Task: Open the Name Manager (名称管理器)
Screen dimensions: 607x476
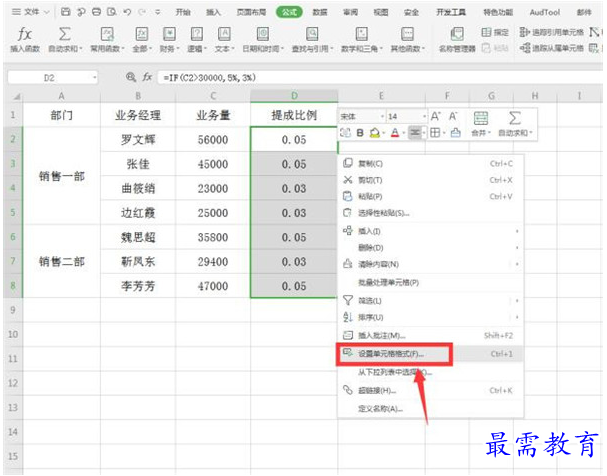Action: click(457, 39)
